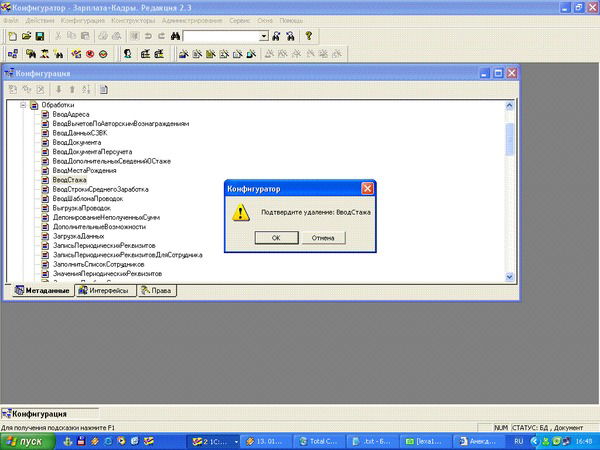Viewport: 600px width, 450px height.
Task: Select ВводАдреса in the tree
Action: 71,115
